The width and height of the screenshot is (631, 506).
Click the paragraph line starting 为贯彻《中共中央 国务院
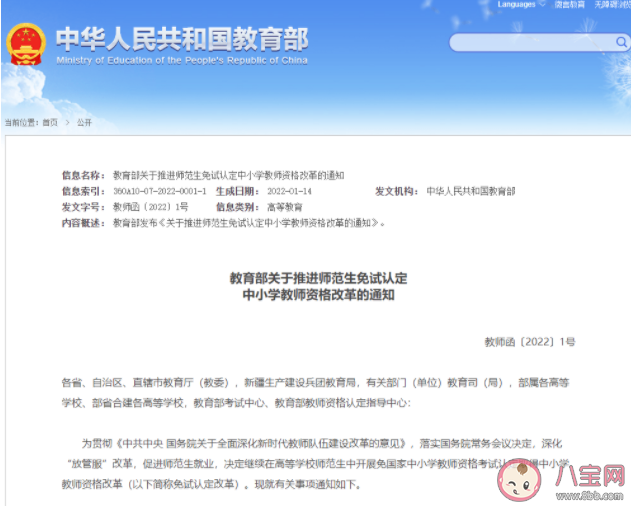click(322, 444)
